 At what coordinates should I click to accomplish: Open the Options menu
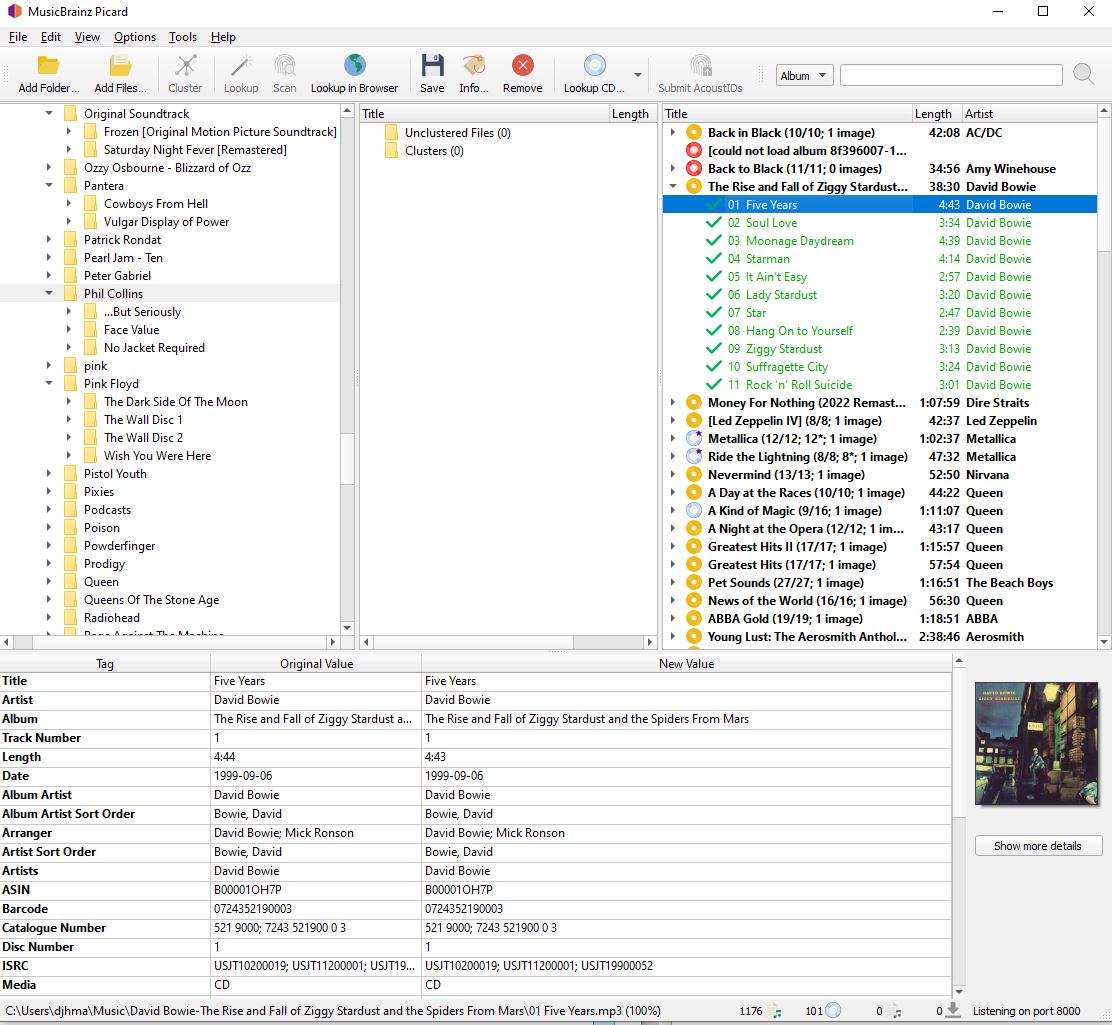134,37
